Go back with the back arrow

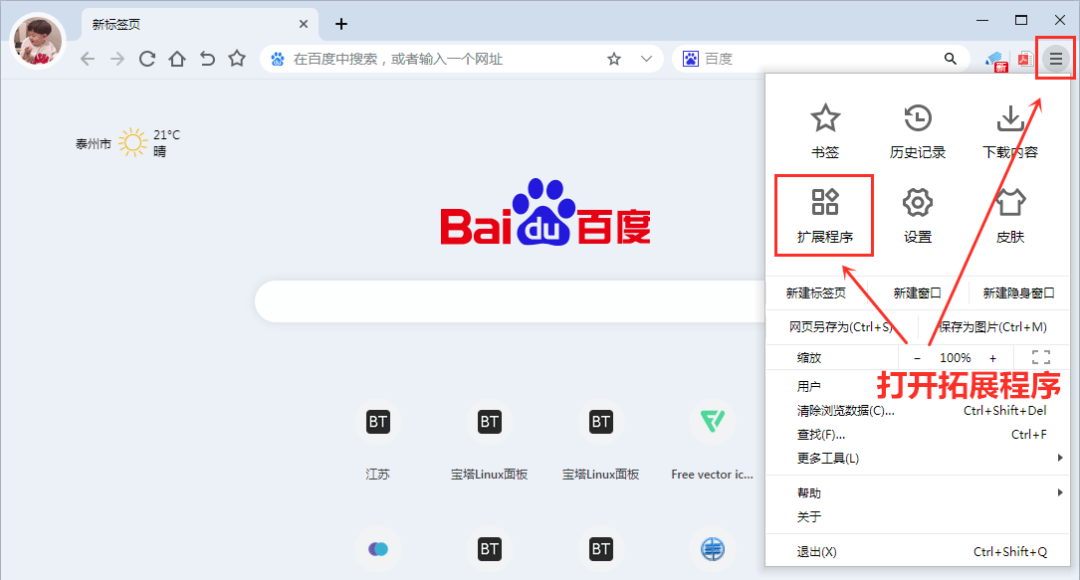[87, 59]
